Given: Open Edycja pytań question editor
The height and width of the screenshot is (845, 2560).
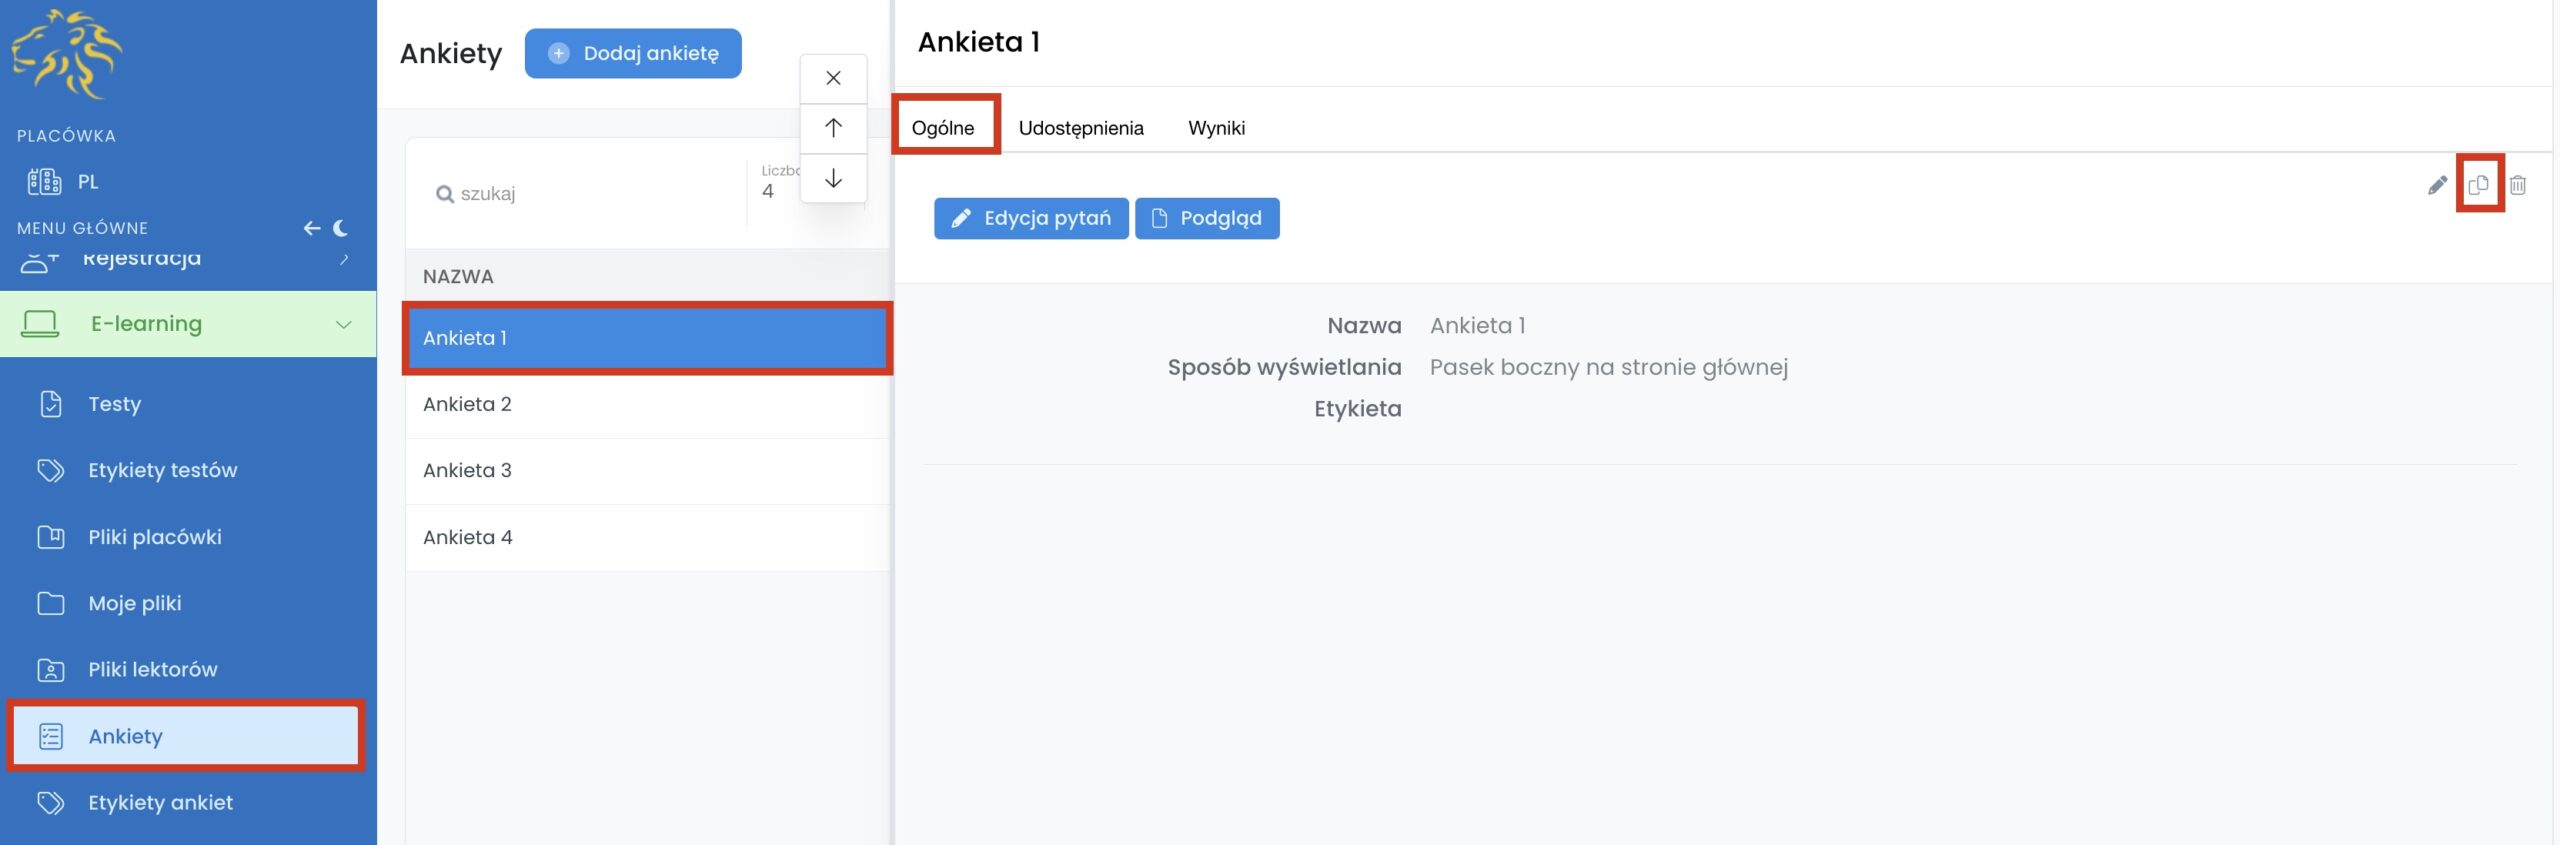Looking at the screenshot, I should 1031,218.
